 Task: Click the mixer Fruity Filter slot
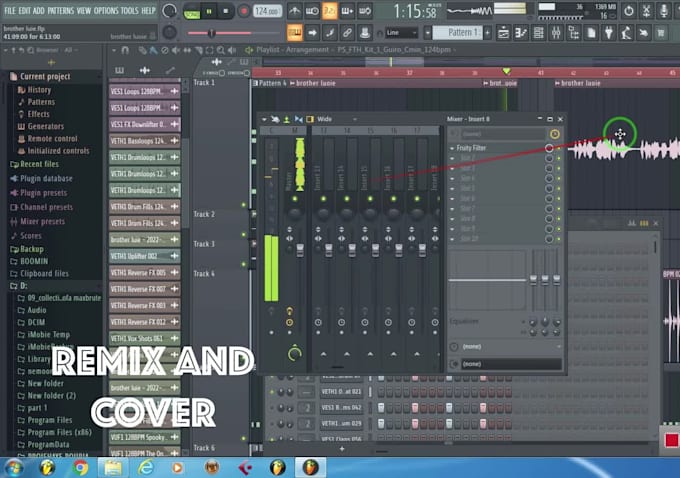(497, 148)
